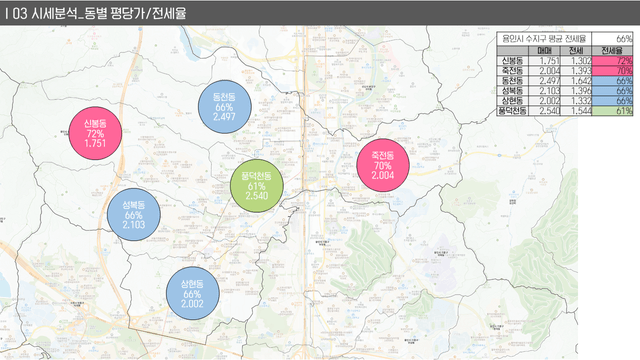Select the 상현동 row label in the table
Image resolution: width=640 pixels, height=360 pixels.
pos(513,100)
